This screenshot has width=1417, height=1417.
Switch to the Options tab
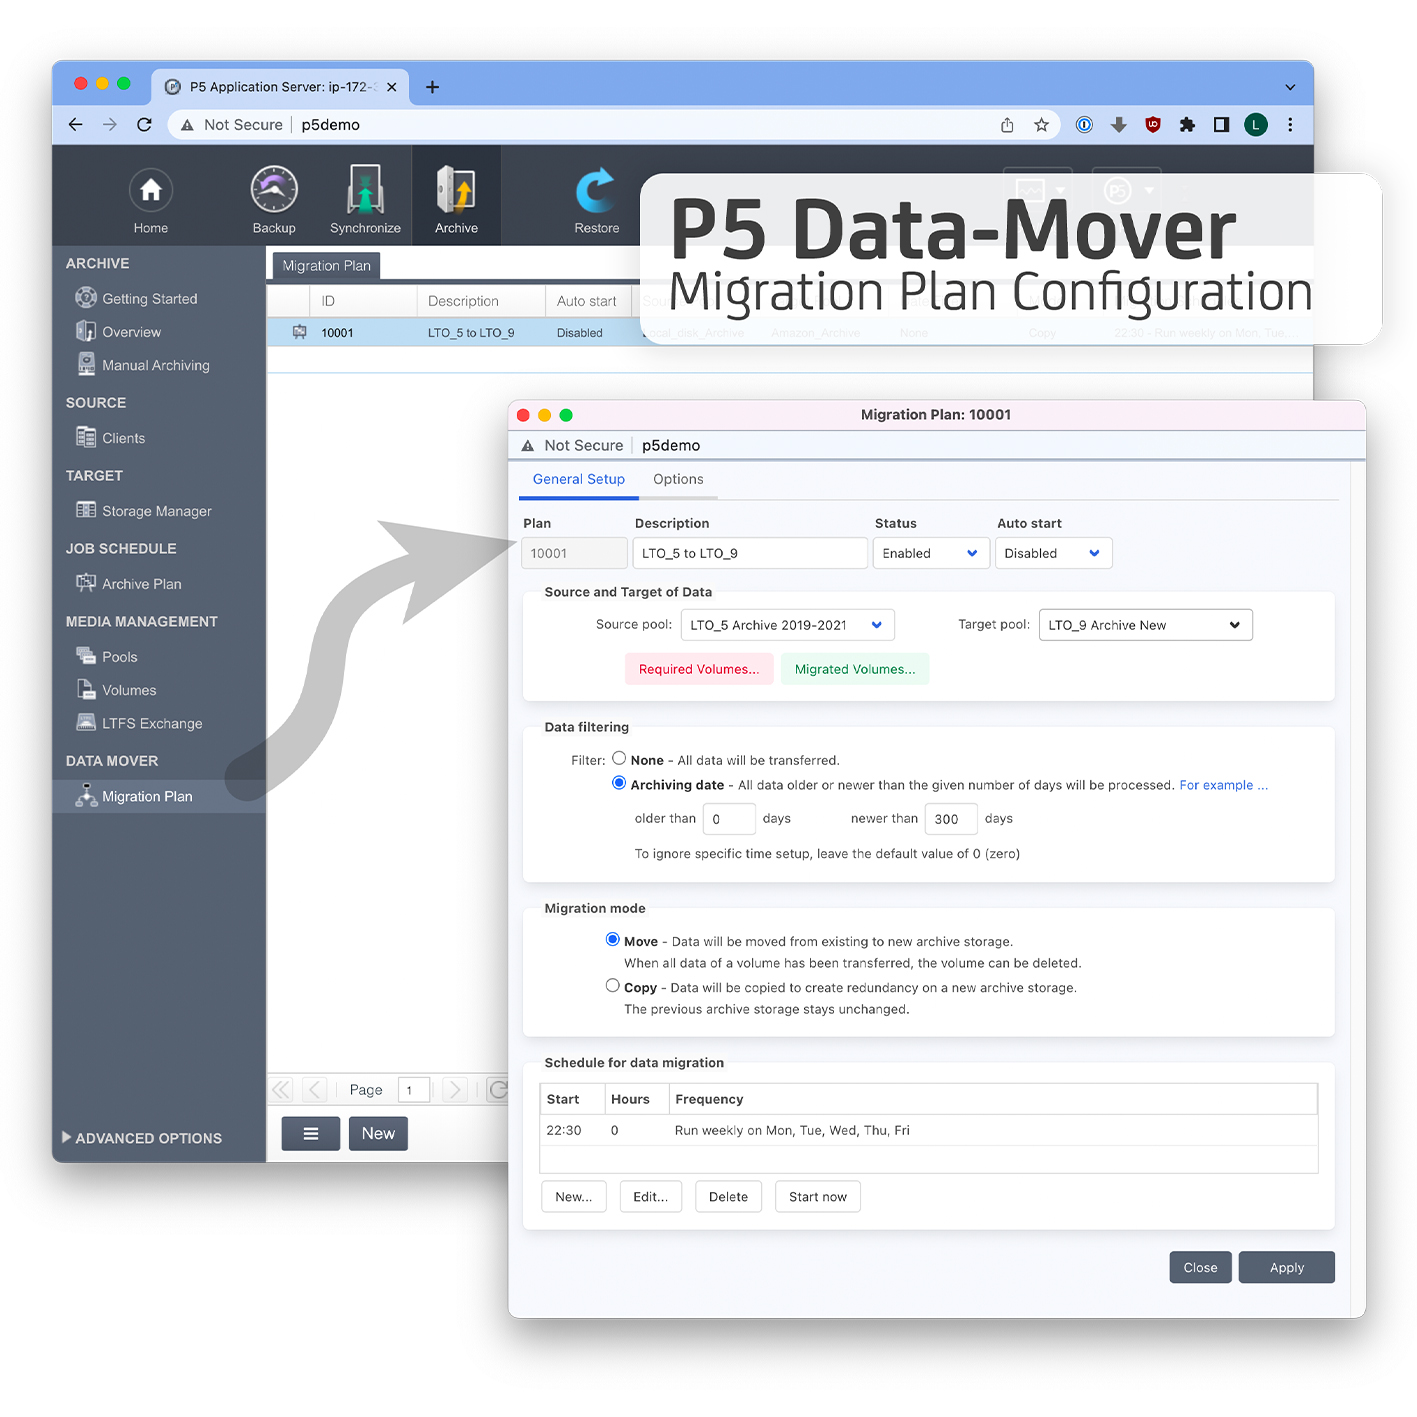678,480
